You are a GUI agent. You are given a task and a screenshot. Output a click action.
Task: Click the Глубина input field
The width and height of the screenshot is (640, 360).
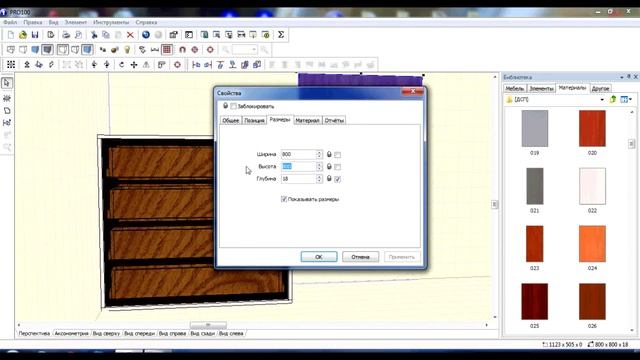[299, 179]
